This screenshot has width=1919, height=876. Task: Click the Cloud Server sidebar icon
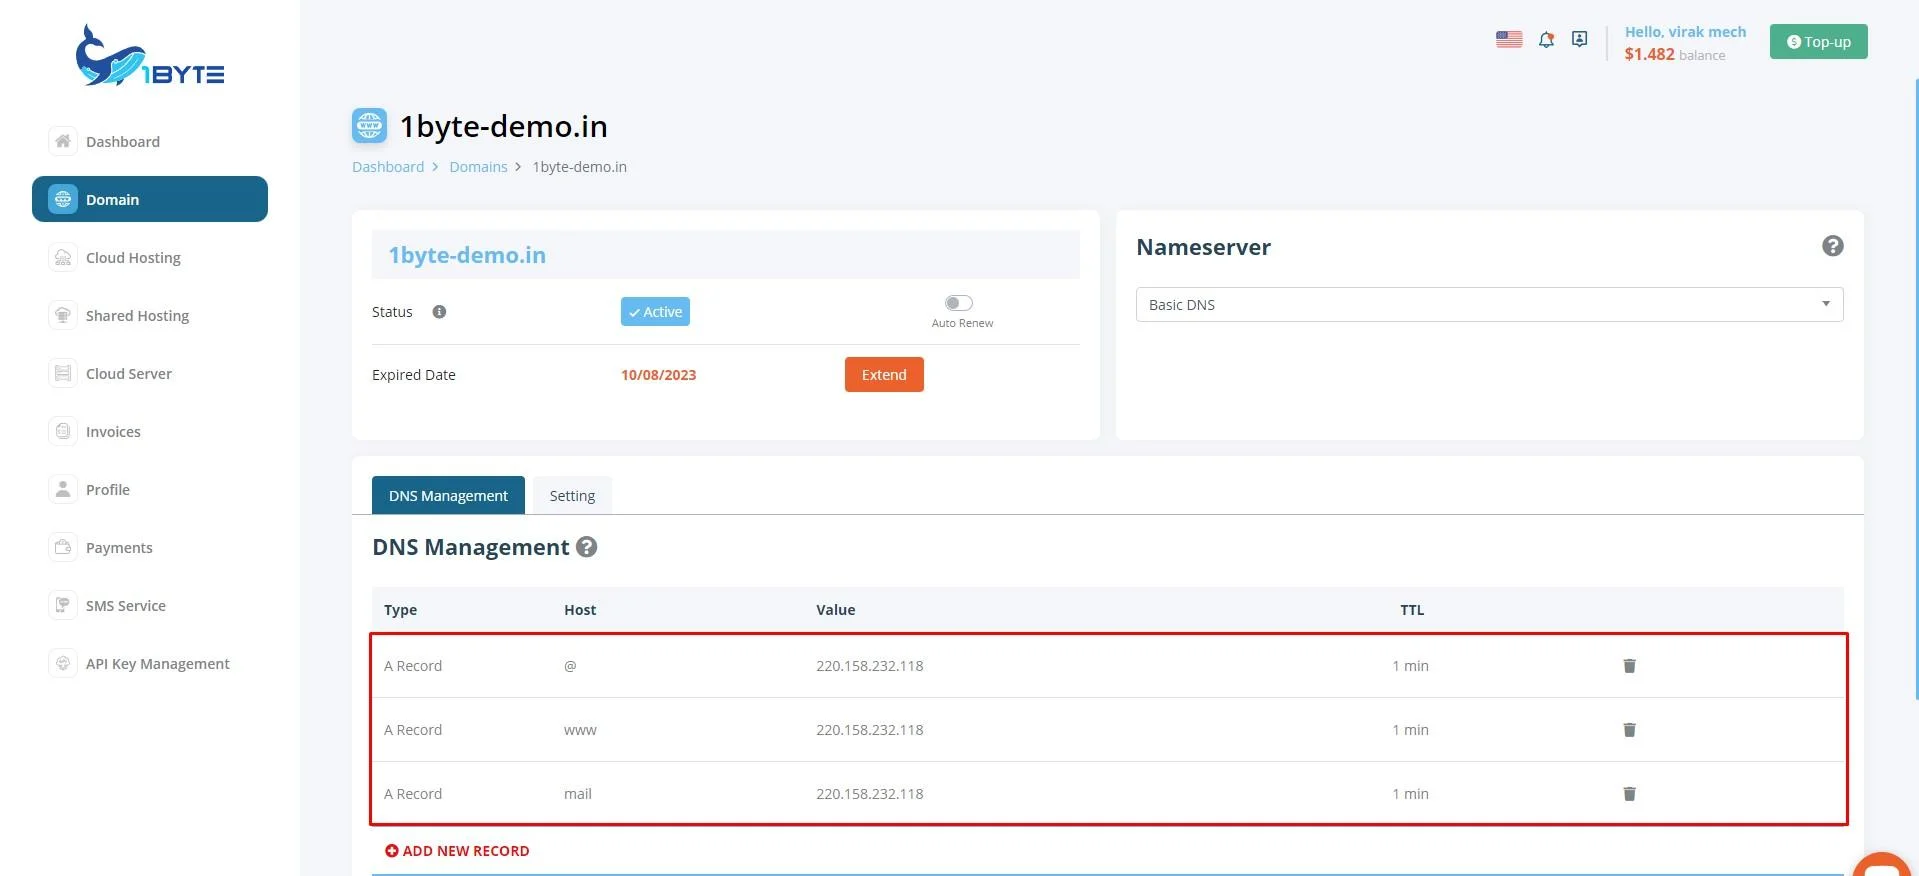pos(63,373)
